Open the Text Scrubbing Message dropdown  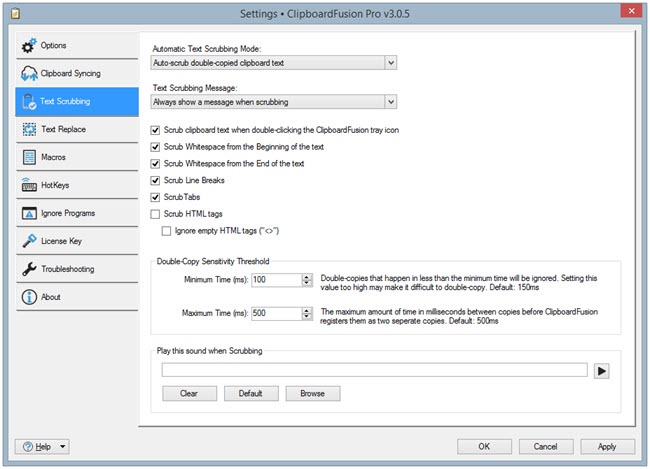pos(390,102)
